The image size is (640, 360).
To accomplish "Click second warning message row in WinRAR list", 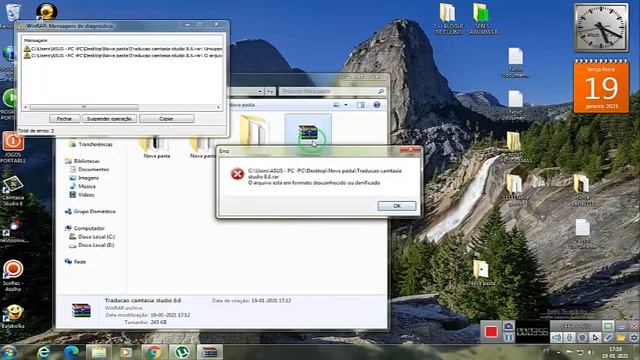I will coord(122,55).
